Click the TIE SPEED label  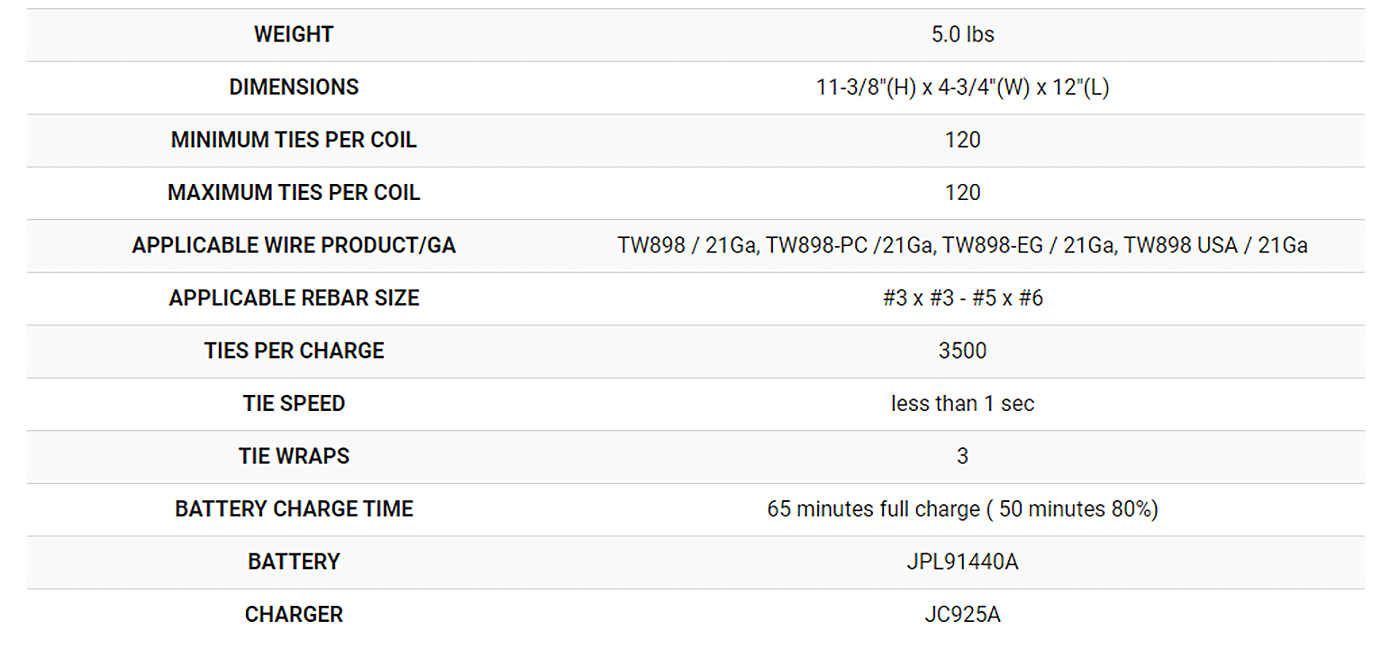293,403
